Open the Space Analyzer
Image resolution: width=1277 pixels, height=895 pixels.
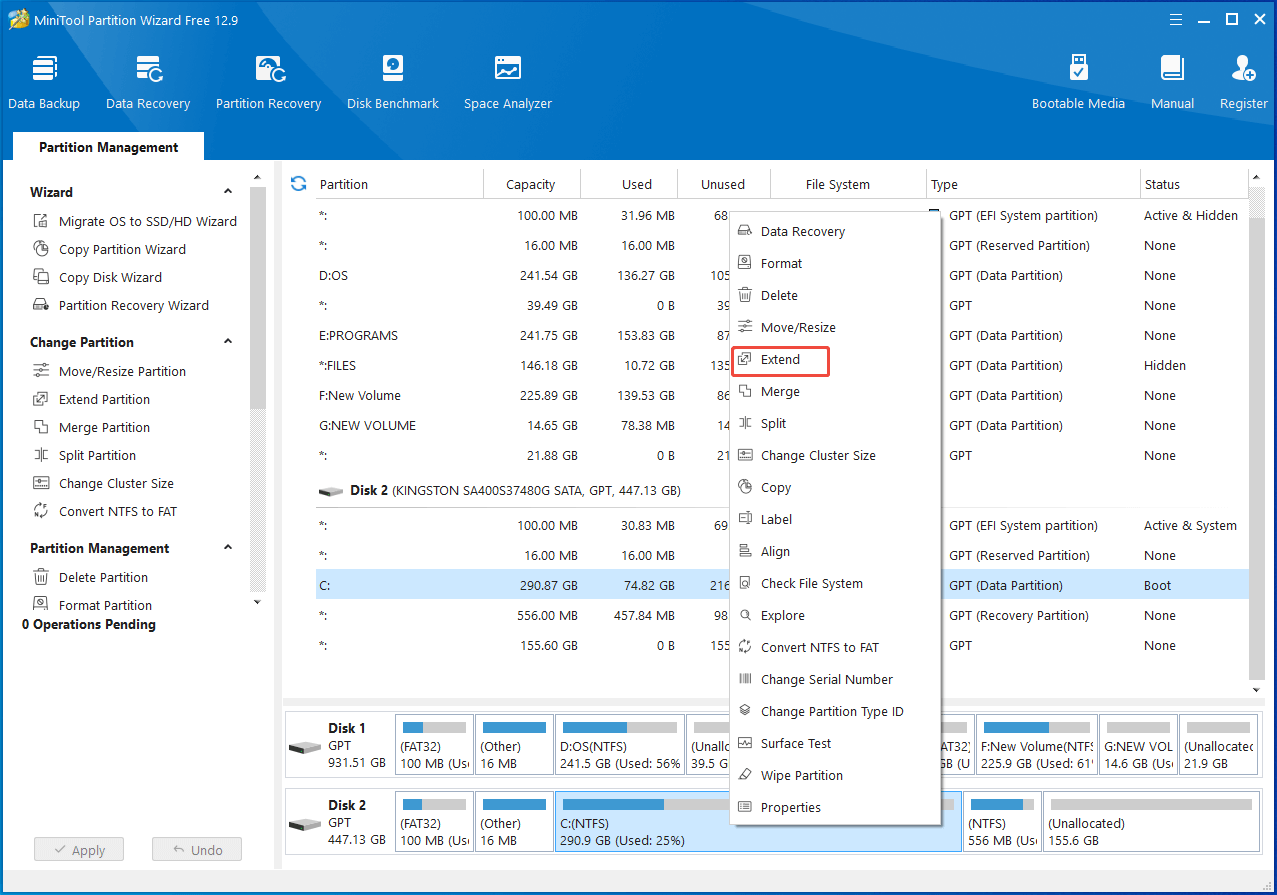coord(508,82)
